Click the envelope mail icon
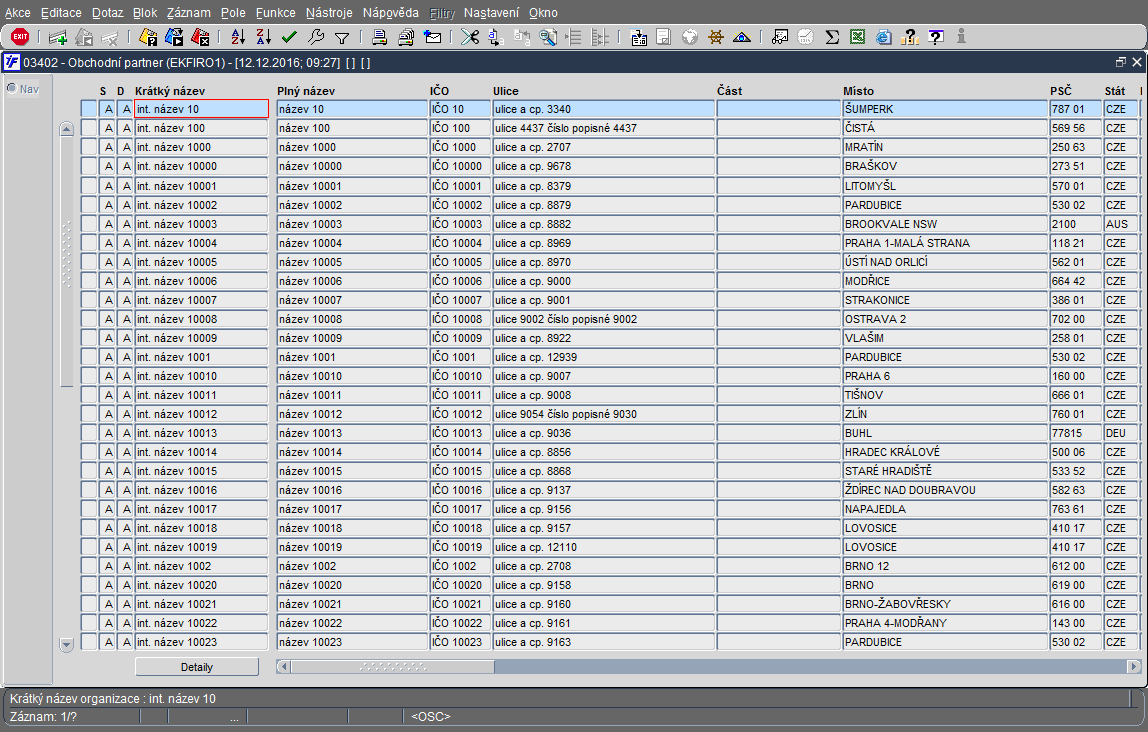1148x732 pixels. pos(433,37)
